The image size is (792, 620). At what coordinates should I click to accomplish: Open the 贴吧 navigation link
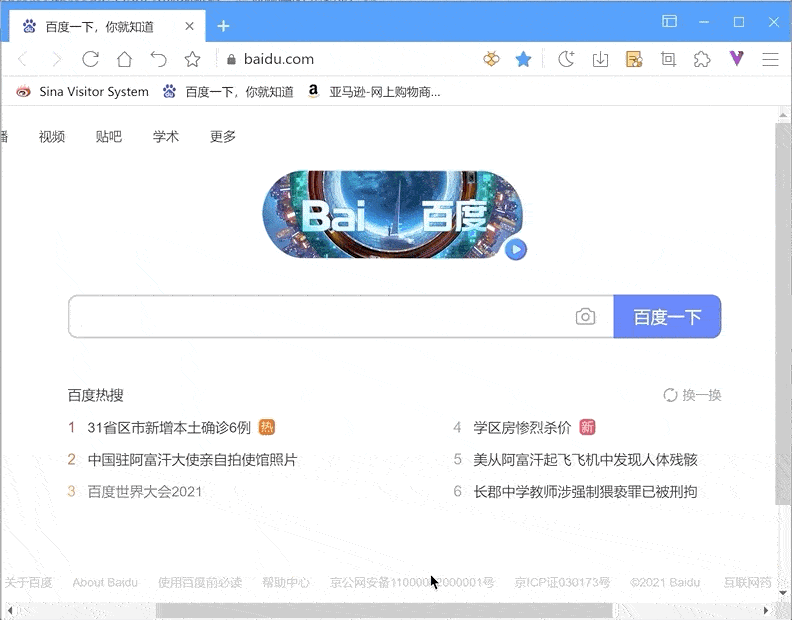[x=109, y=136]
